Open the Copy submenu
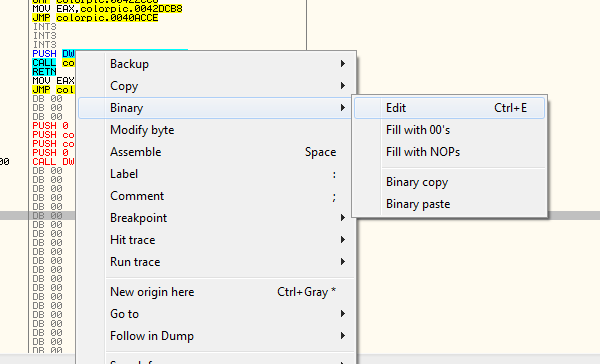This screenshot has width=600, height=364. coord(216,86)
